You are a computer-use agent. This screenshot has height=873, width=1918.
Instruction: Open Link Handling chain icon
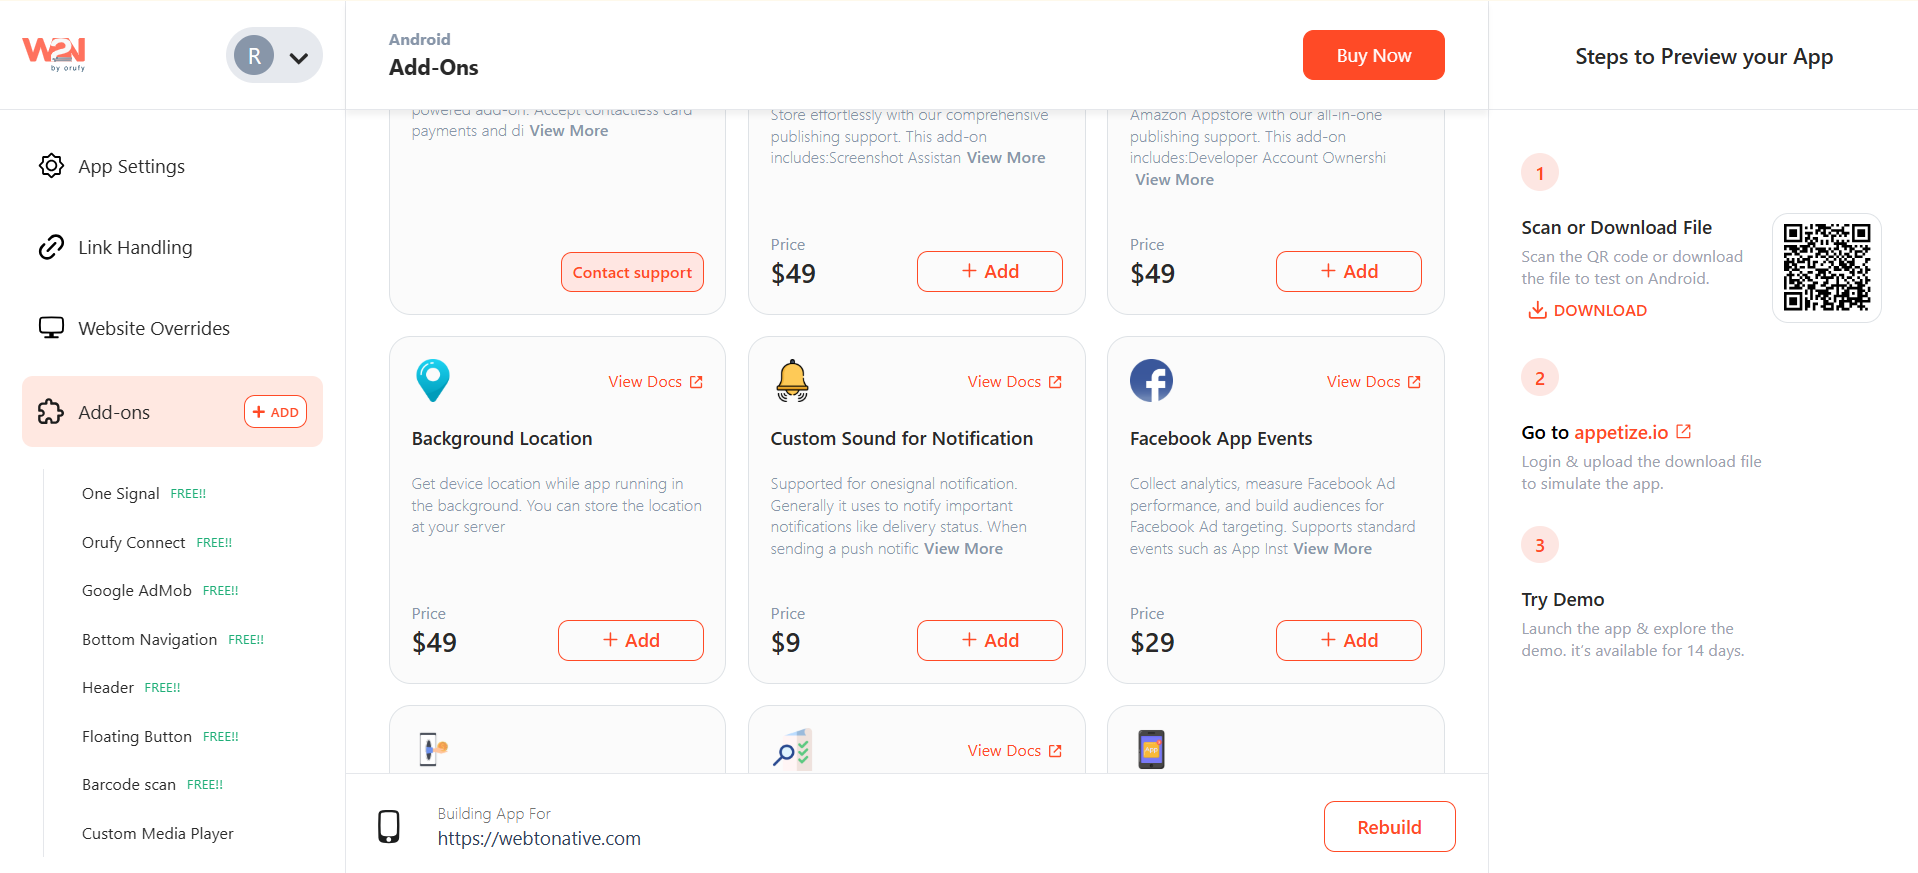51,247
